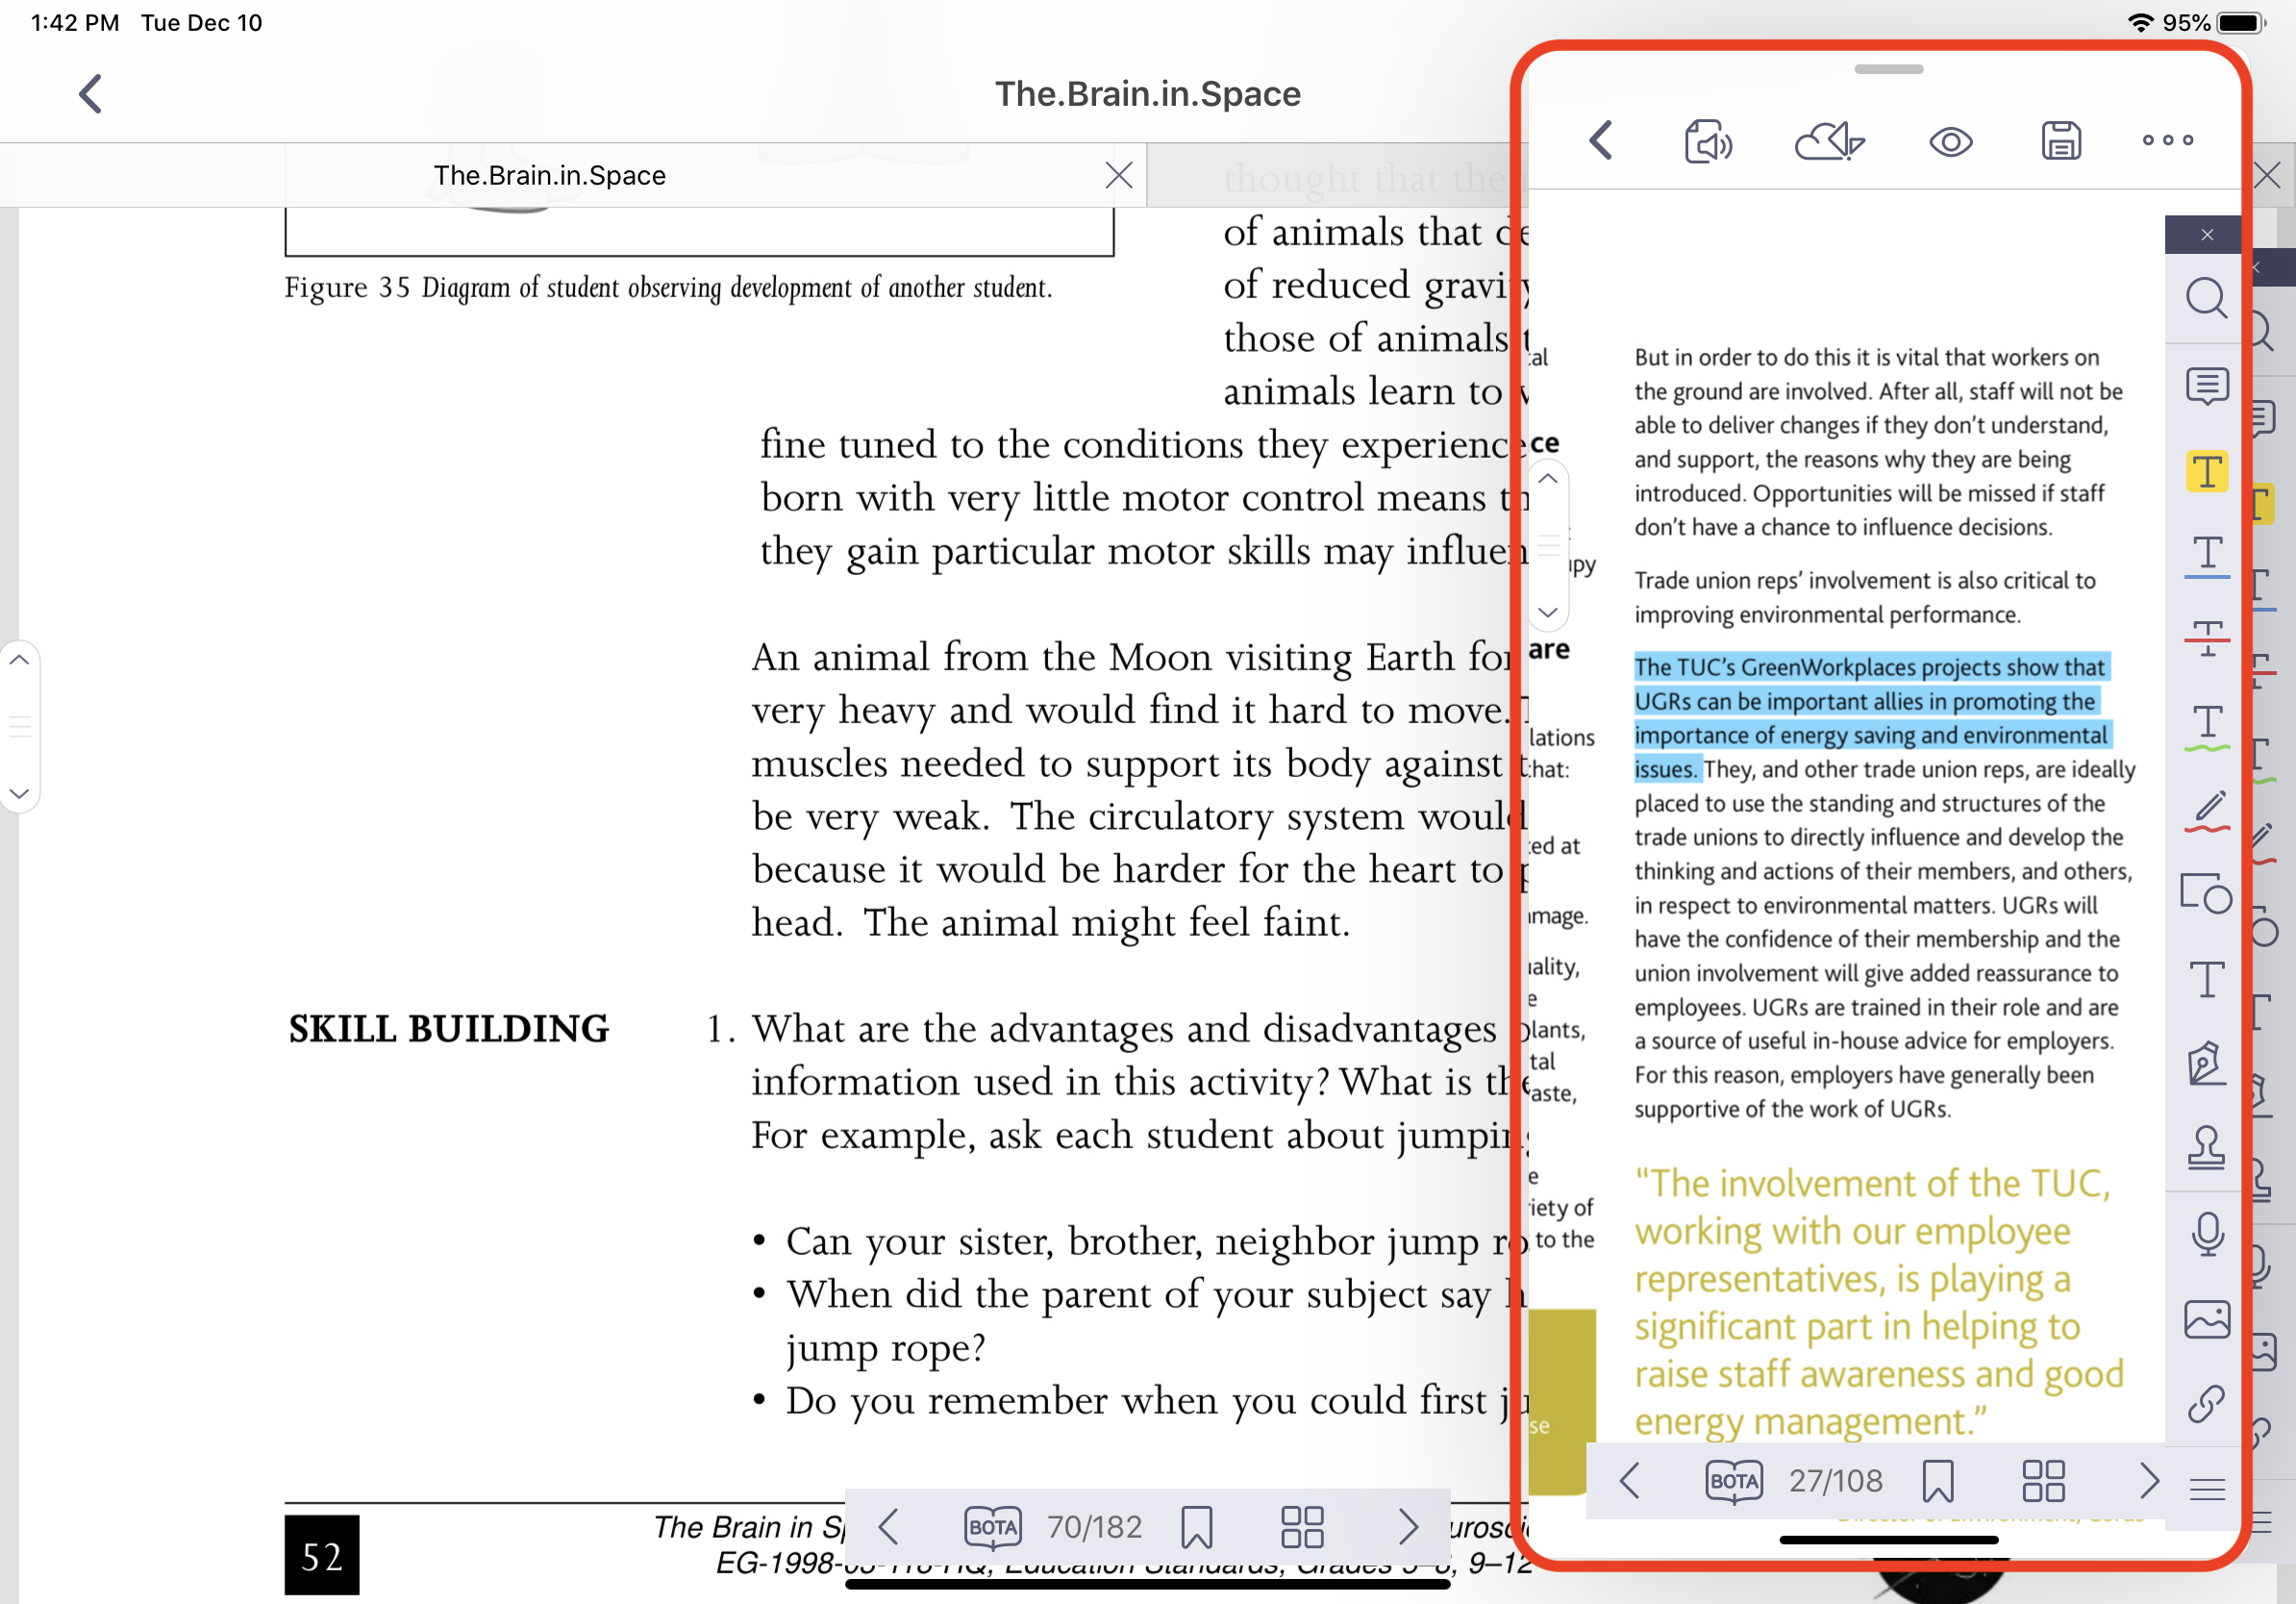The height and width of the screenshot is (1604, 2296).
Task: Tap Figure 35 caption in main document
Action: tap(668, 288)
